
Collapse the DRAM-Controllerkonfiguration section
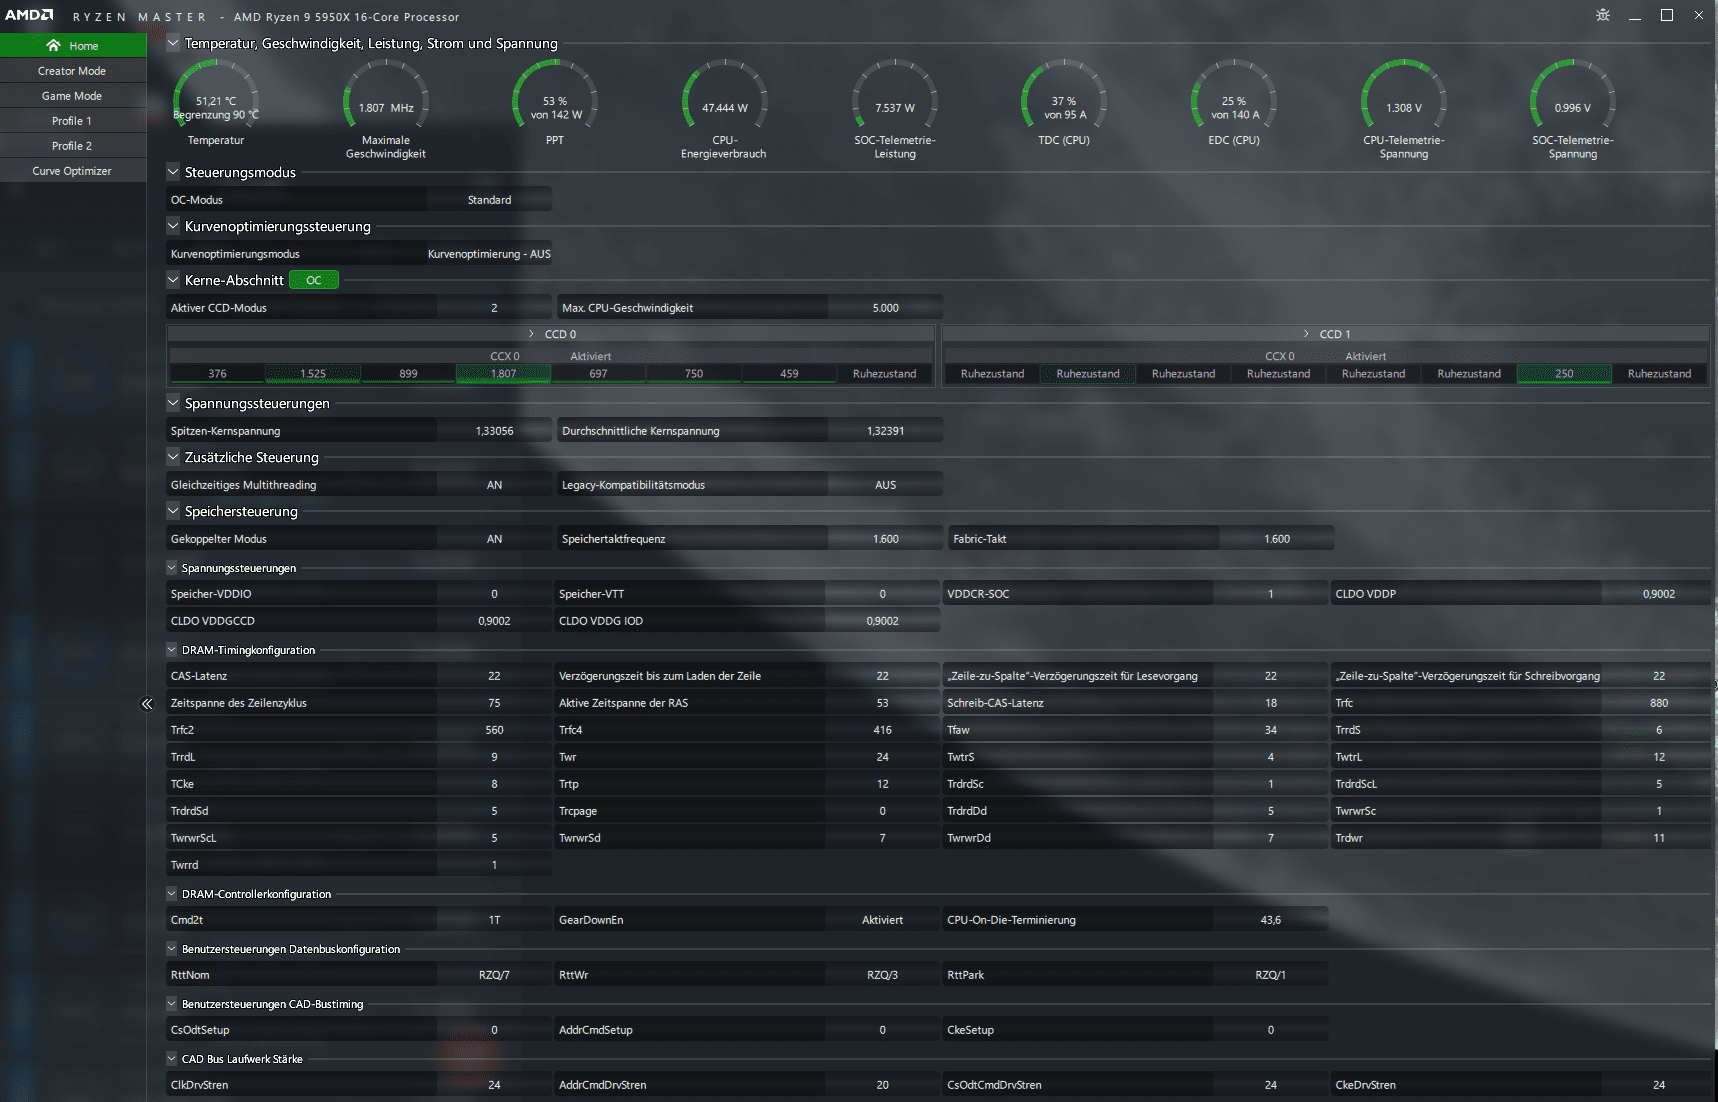click(172, 894)
